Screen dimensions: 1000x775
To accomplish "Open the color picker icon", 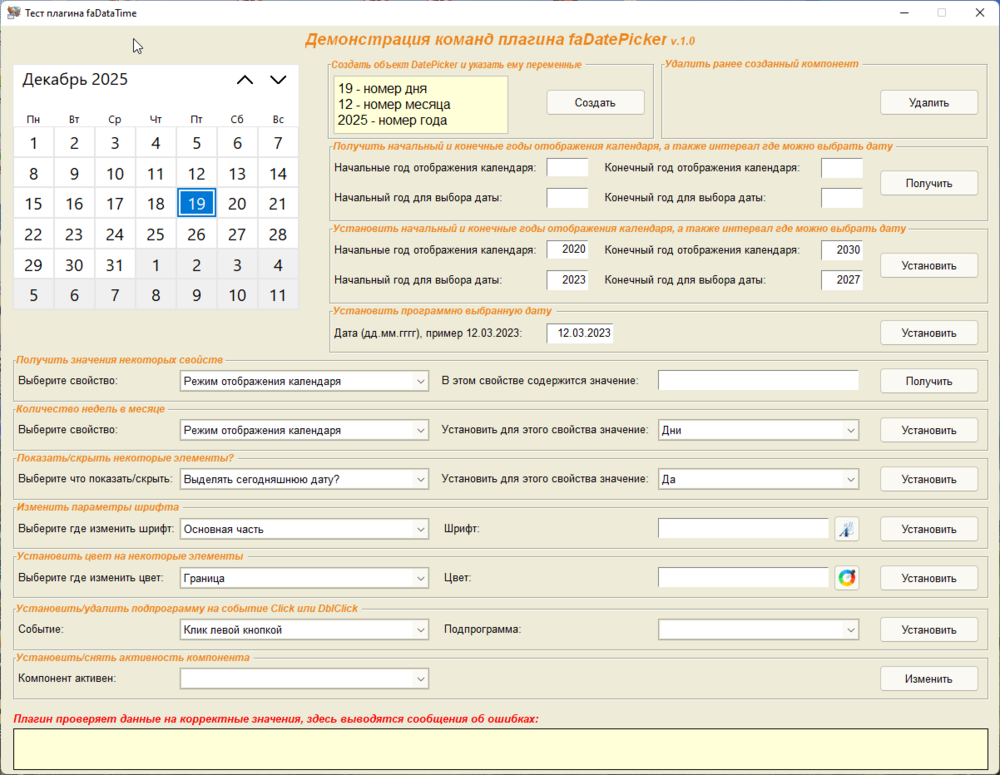I will click(847, 578).
